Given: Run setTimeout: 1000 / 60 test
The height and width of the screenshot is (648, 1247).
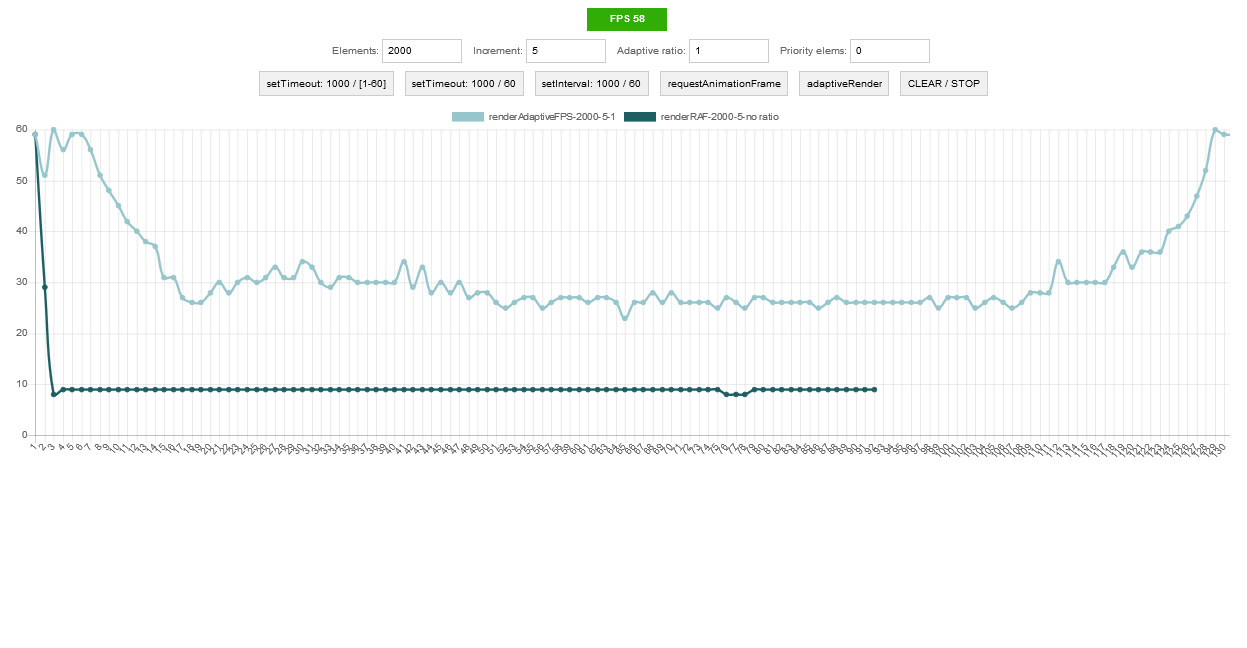Looking at the screenshot, I should point(464,84).
